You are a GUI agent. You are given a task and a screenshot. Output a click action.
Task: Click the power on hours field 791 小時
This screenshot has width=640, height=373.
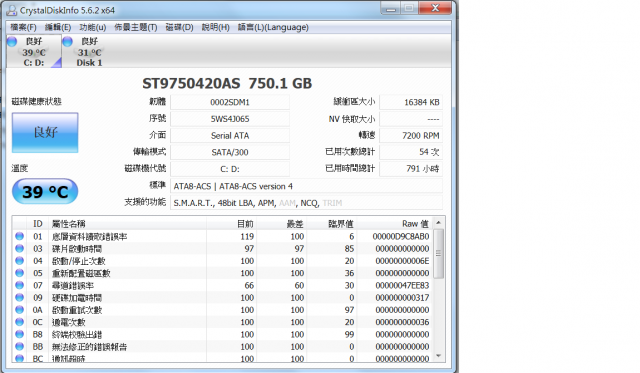(x=411, y=169)
